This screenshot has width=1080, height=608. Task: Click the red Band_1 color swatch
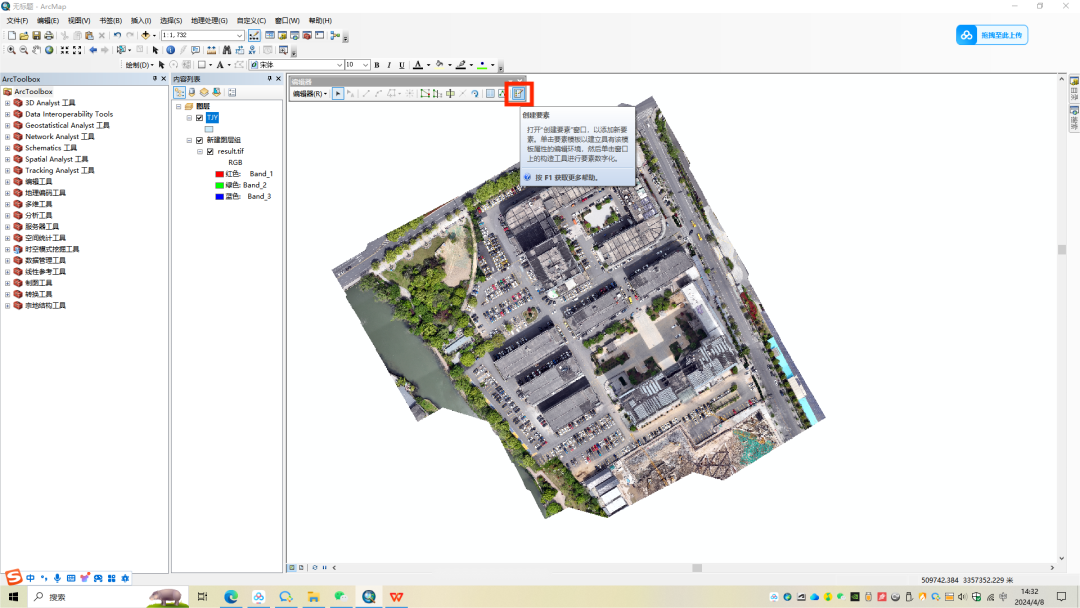[220, 174]
